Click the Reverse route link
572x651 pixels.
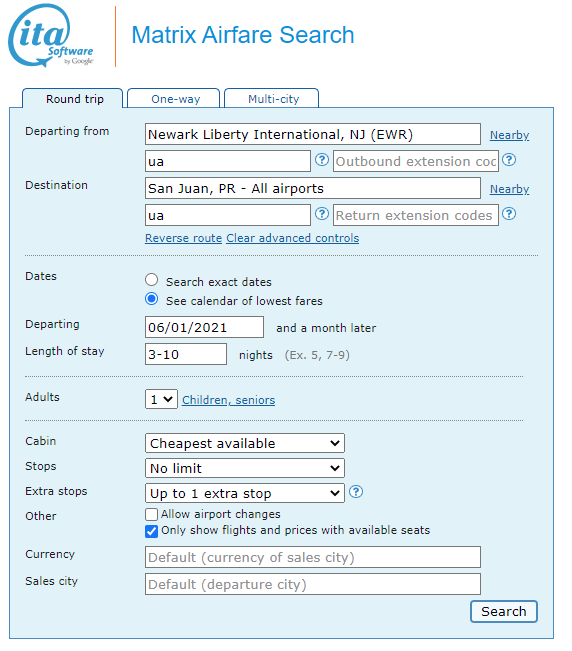(x=183, y=238)
